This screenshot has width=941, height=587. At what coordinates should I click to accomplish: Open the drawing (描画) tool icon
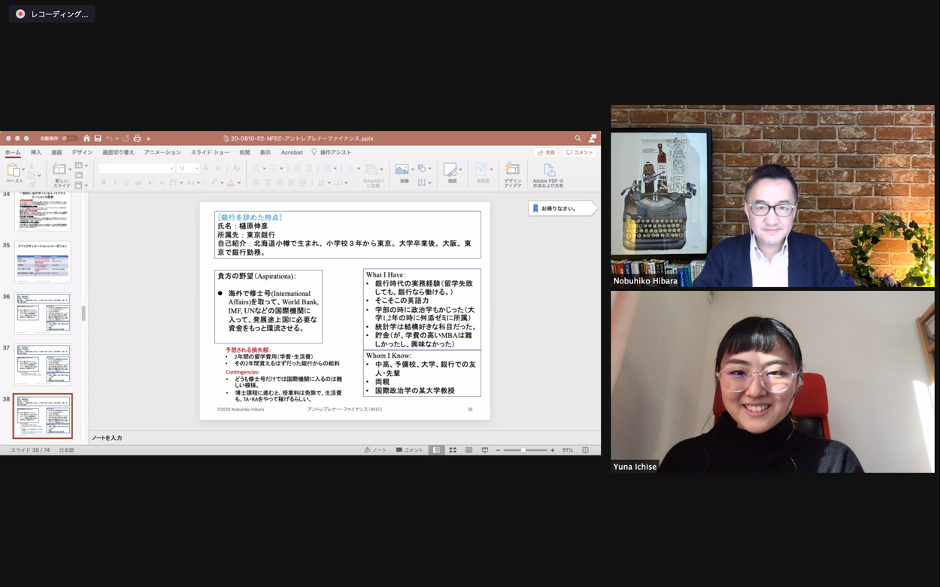pyautogui.click(x=450, y=170)
